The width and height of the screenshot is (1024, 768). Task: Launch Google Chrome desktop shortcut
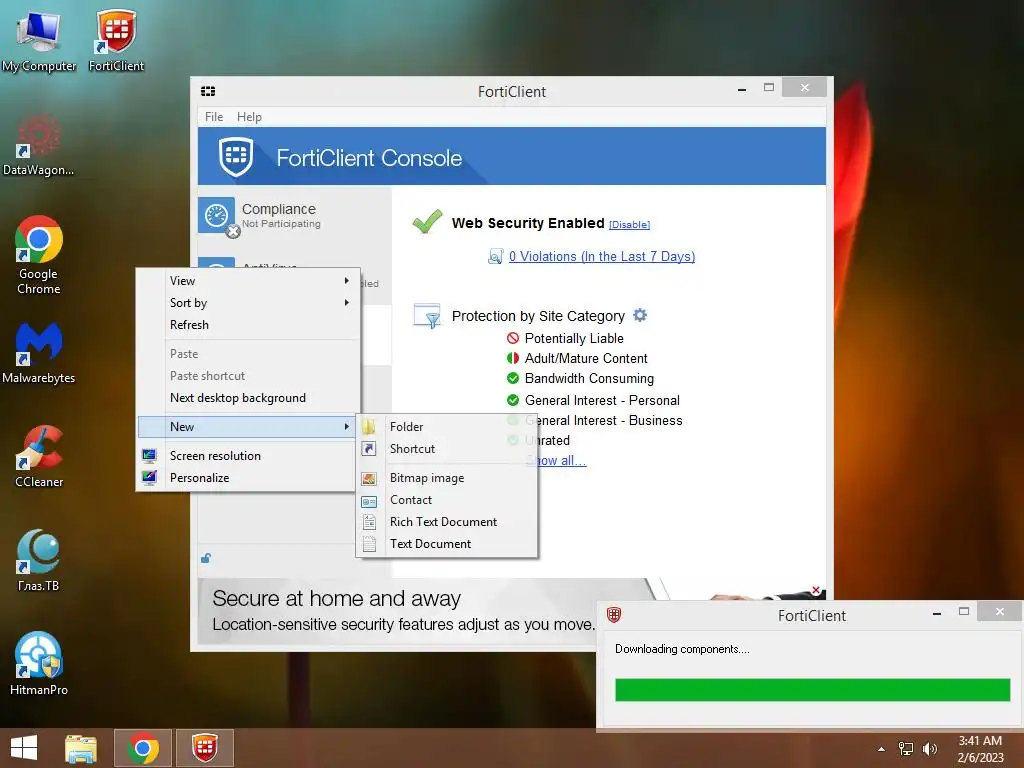point(39,255)
